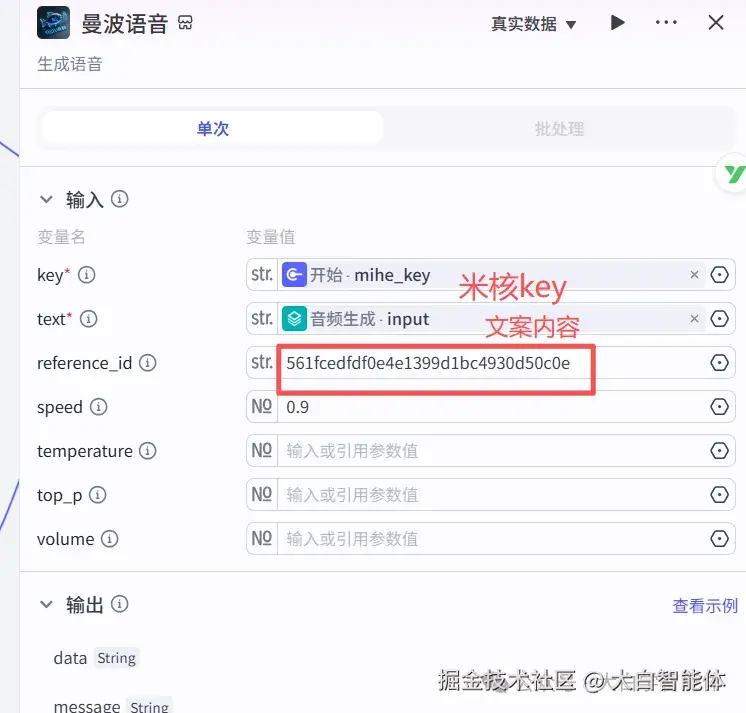Open variable picker for the temperature row
The width and height of the screenshot is (746, 713).
point(719,450)
